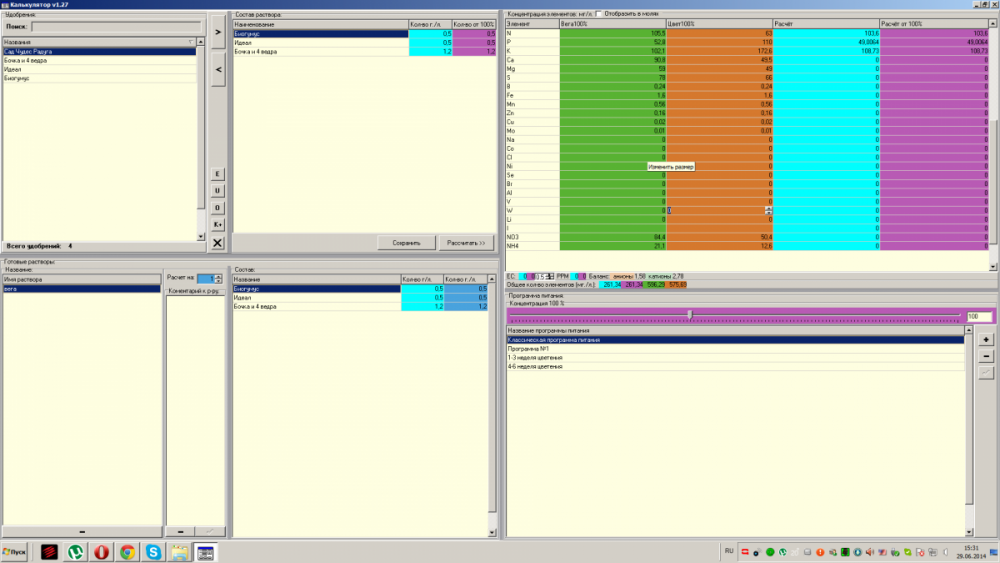Click the Концентрация slider handle

(x=690, y=315)
